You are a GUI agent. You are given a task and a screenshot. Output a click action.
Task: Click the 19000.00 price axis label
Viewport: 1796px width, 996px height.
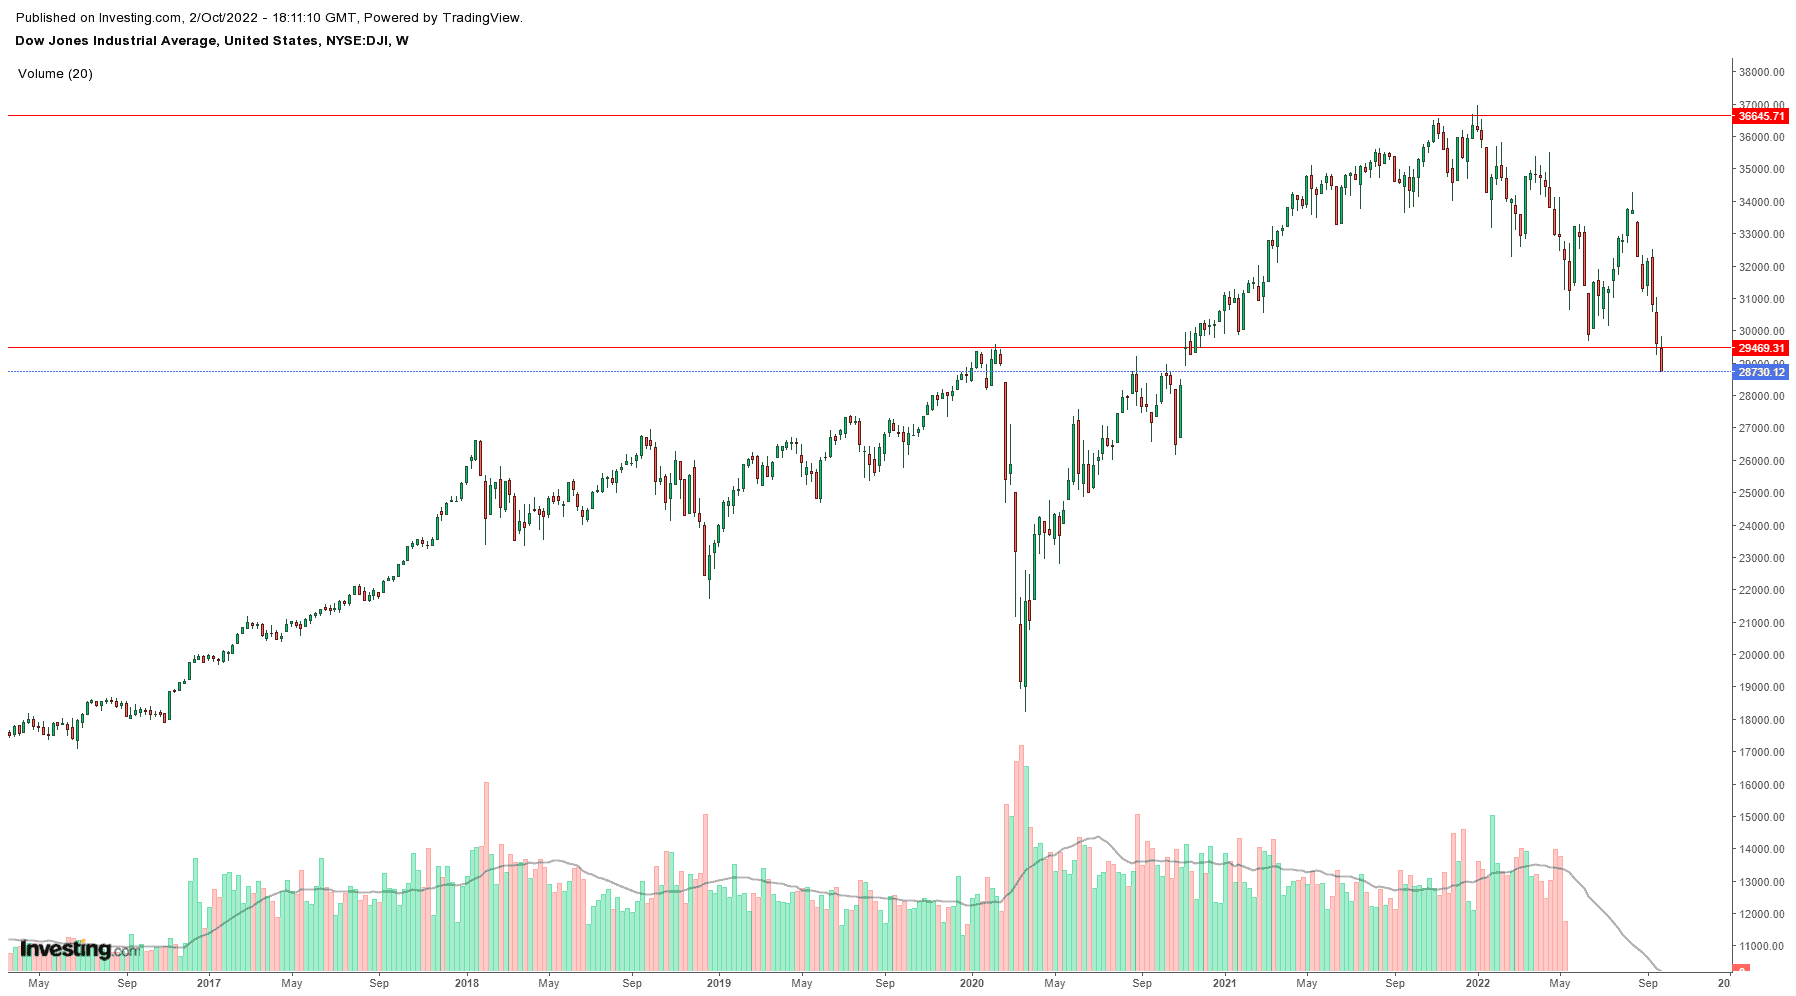[x=1761, y=687]
